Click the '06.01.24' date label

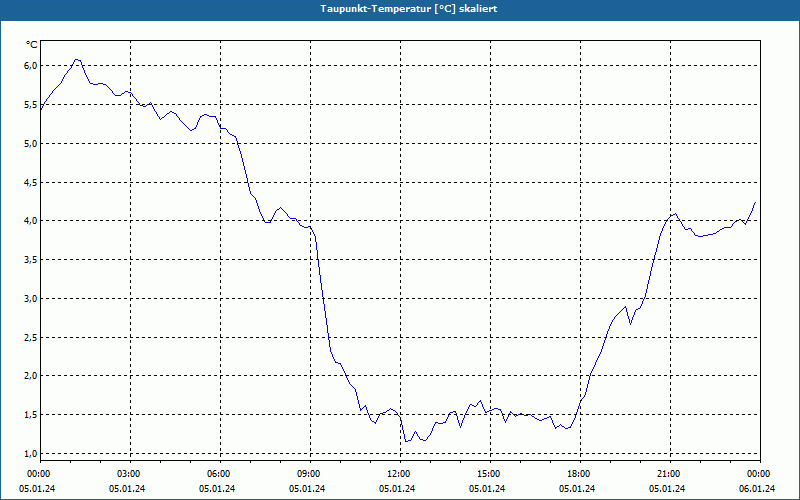click(x=757, y=488)
